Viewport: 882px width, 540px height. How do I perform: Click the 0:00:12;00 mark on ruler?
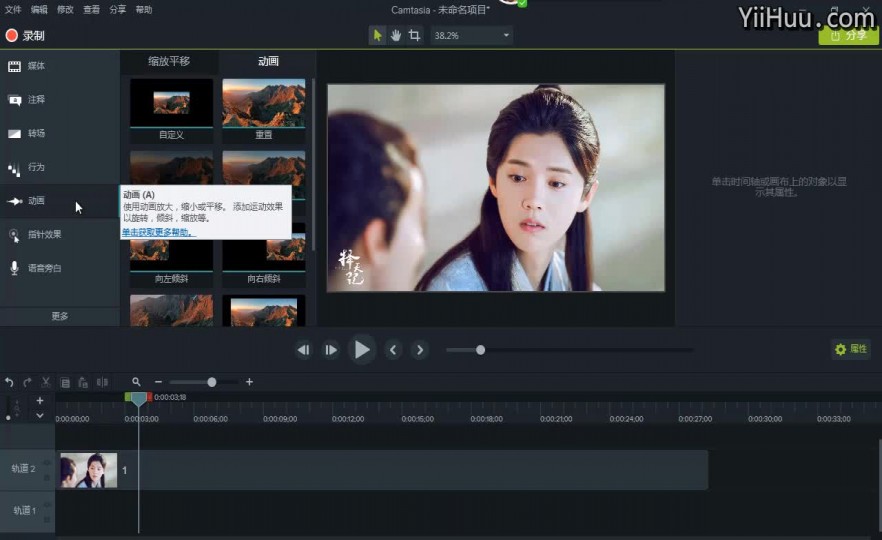[x=348, y=419]
